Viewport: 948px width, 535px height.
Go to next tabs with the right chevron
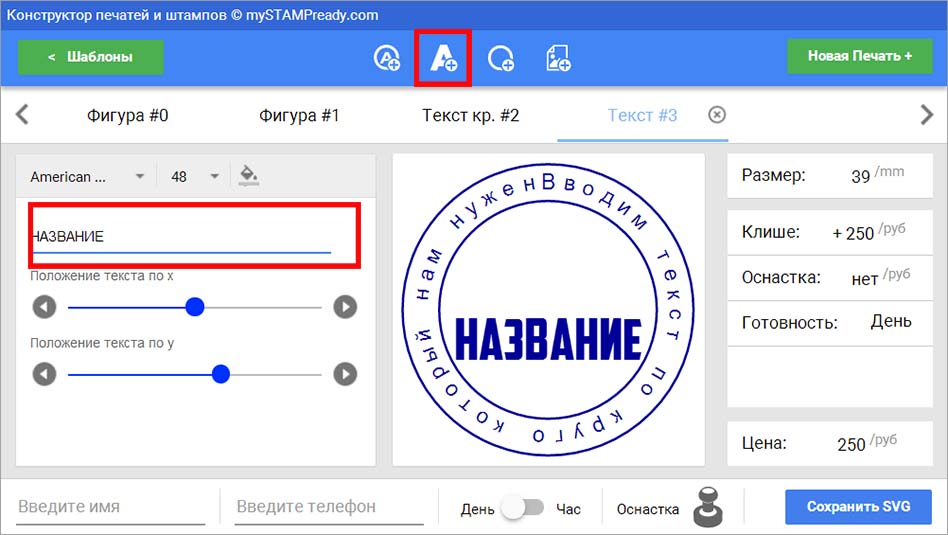(926, 114)
